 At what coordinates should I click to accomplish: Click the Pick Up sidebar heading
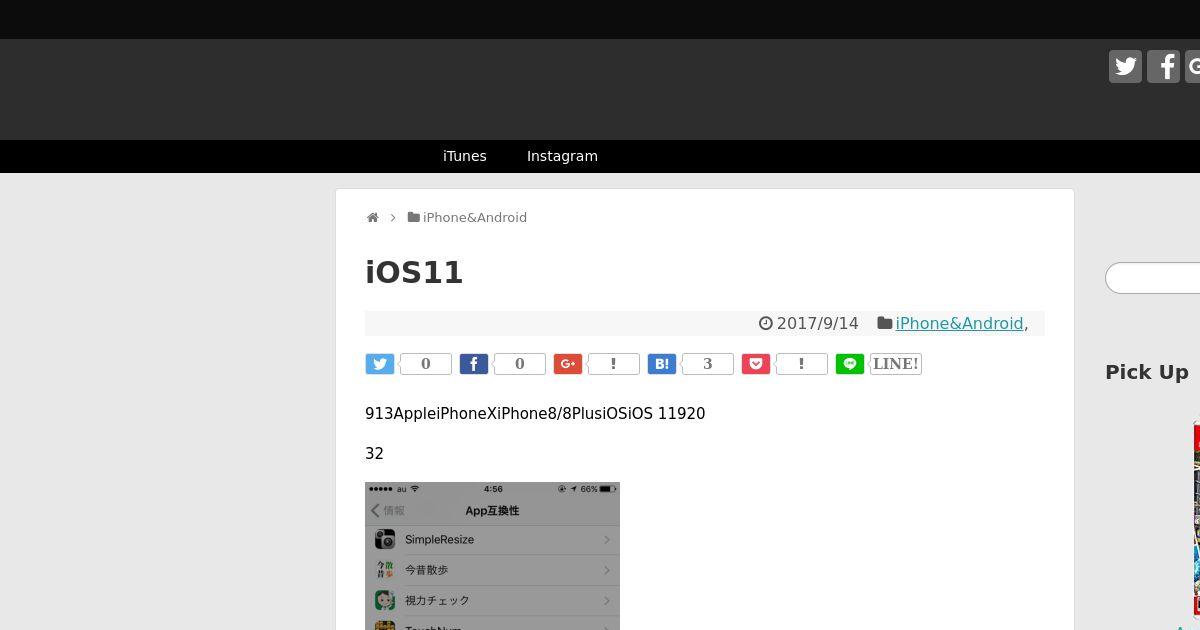pyautogui.click(x=1147, y=372)
